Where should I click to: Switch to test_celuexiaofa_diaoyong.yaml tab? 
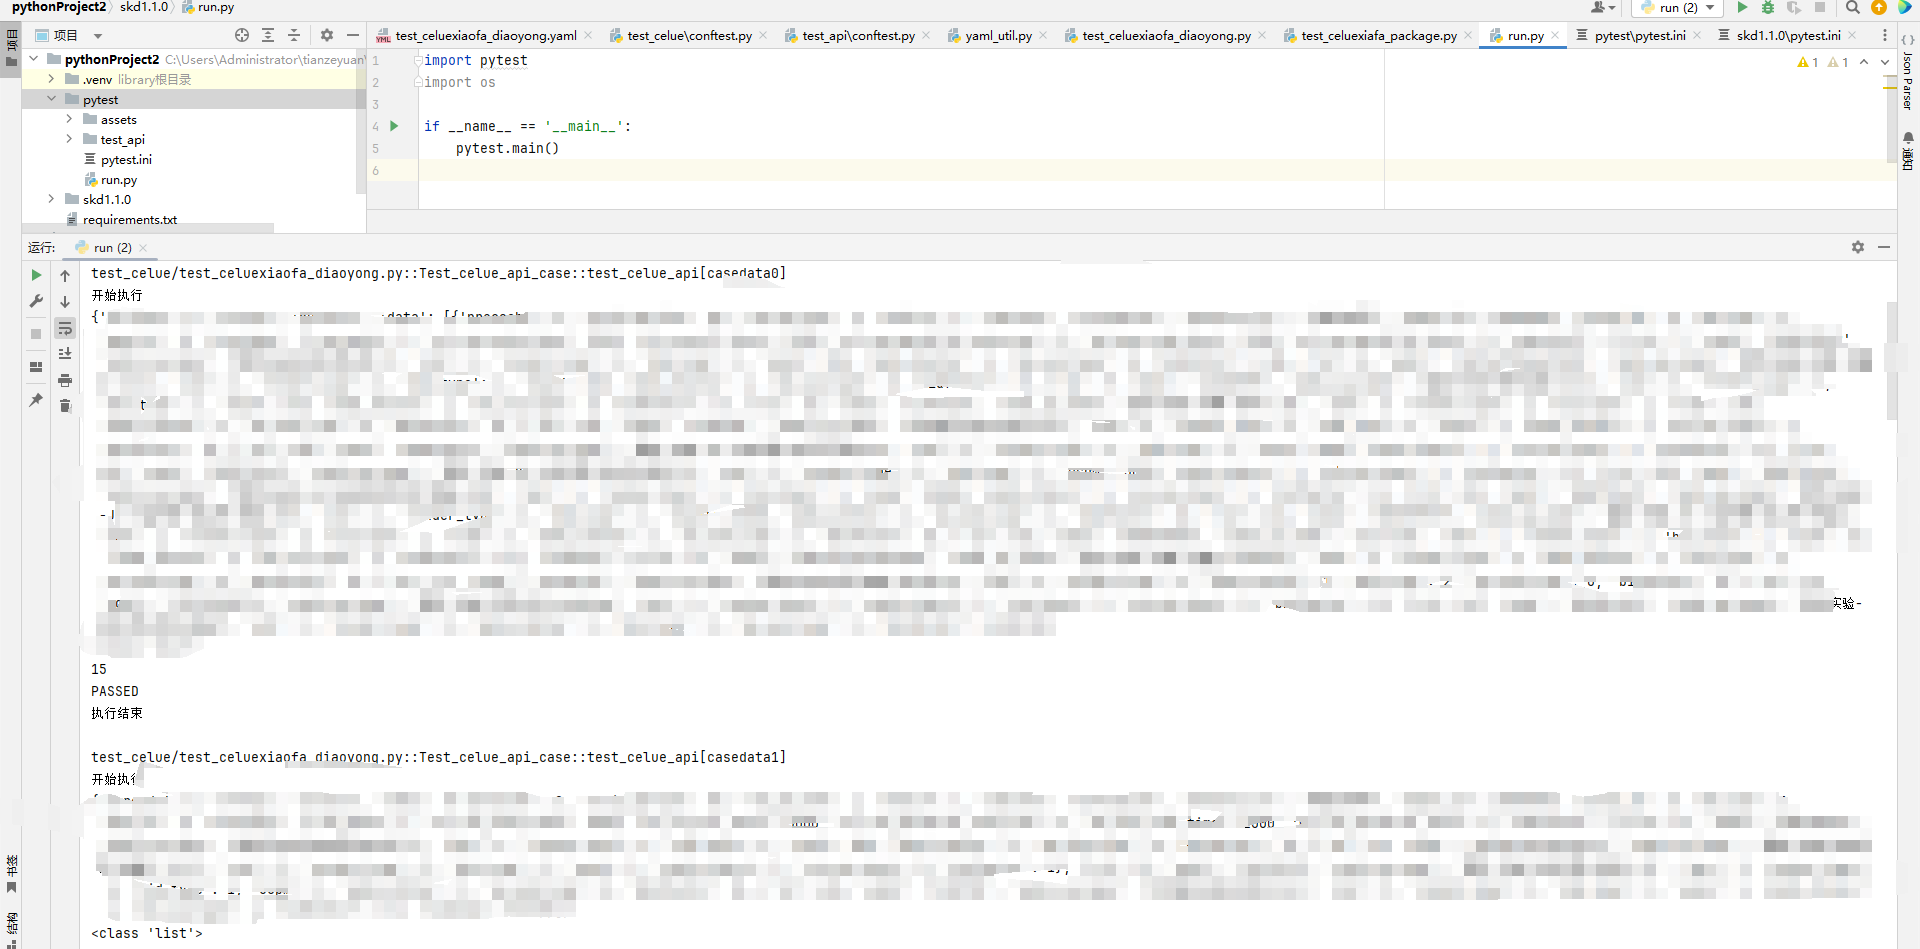[486, 35]
